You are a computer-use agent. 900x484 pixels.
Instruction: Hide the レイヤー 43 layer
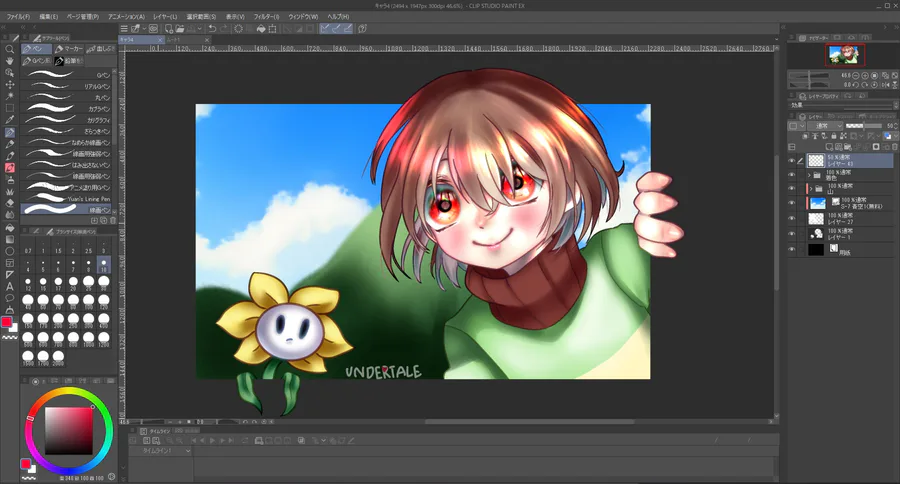[x=792, y=161]
